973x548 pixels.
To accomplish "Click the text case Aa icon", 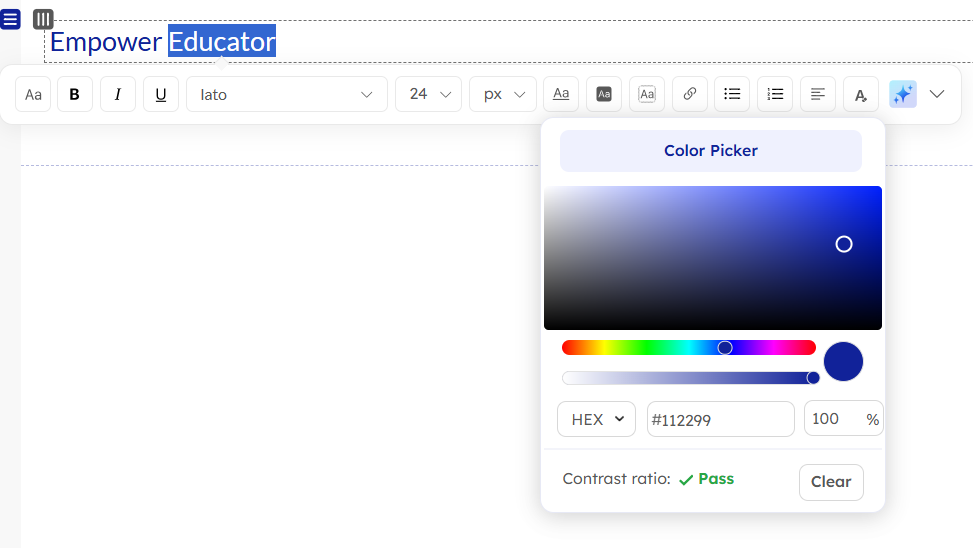I will pos(33,94).
